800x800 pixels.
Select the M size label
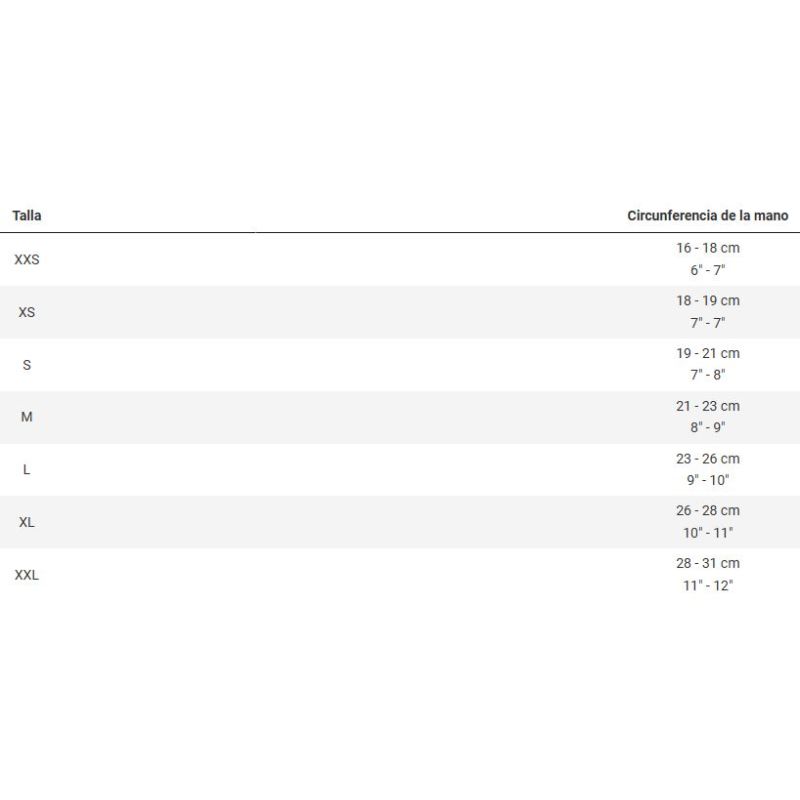(27, 417)
